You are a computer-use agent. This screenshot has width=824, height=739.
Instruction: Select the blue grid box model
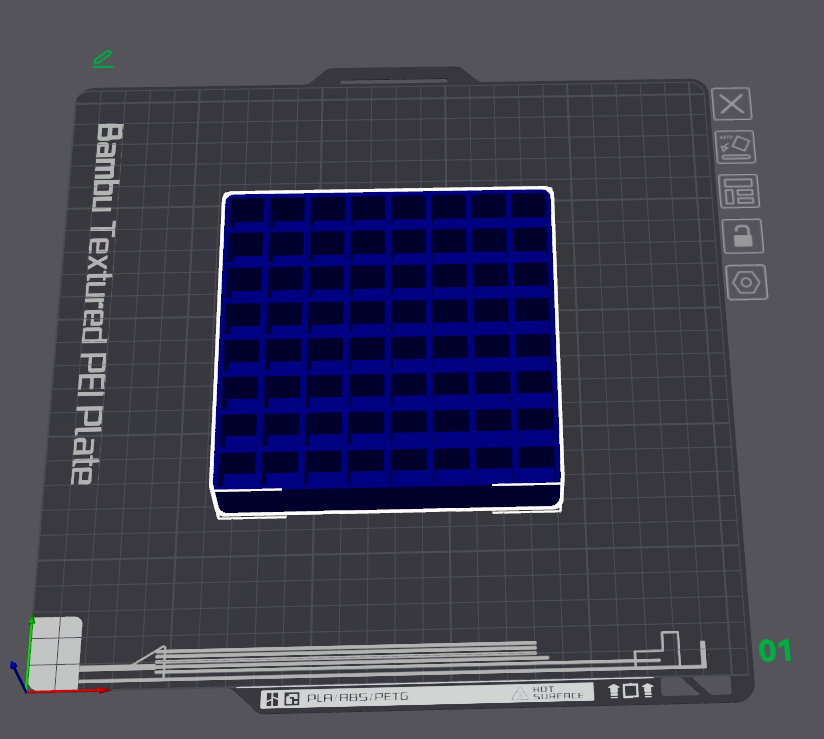388,352
